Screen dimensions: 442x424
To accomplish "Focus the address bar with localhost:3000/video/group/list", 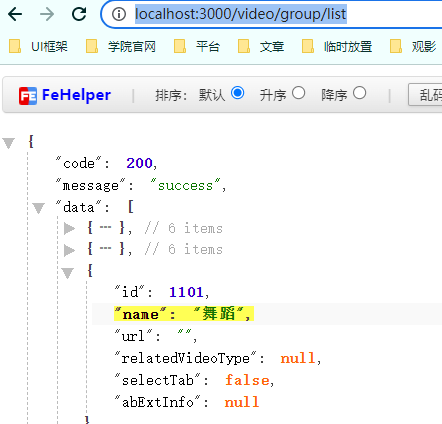I will 241,14.
